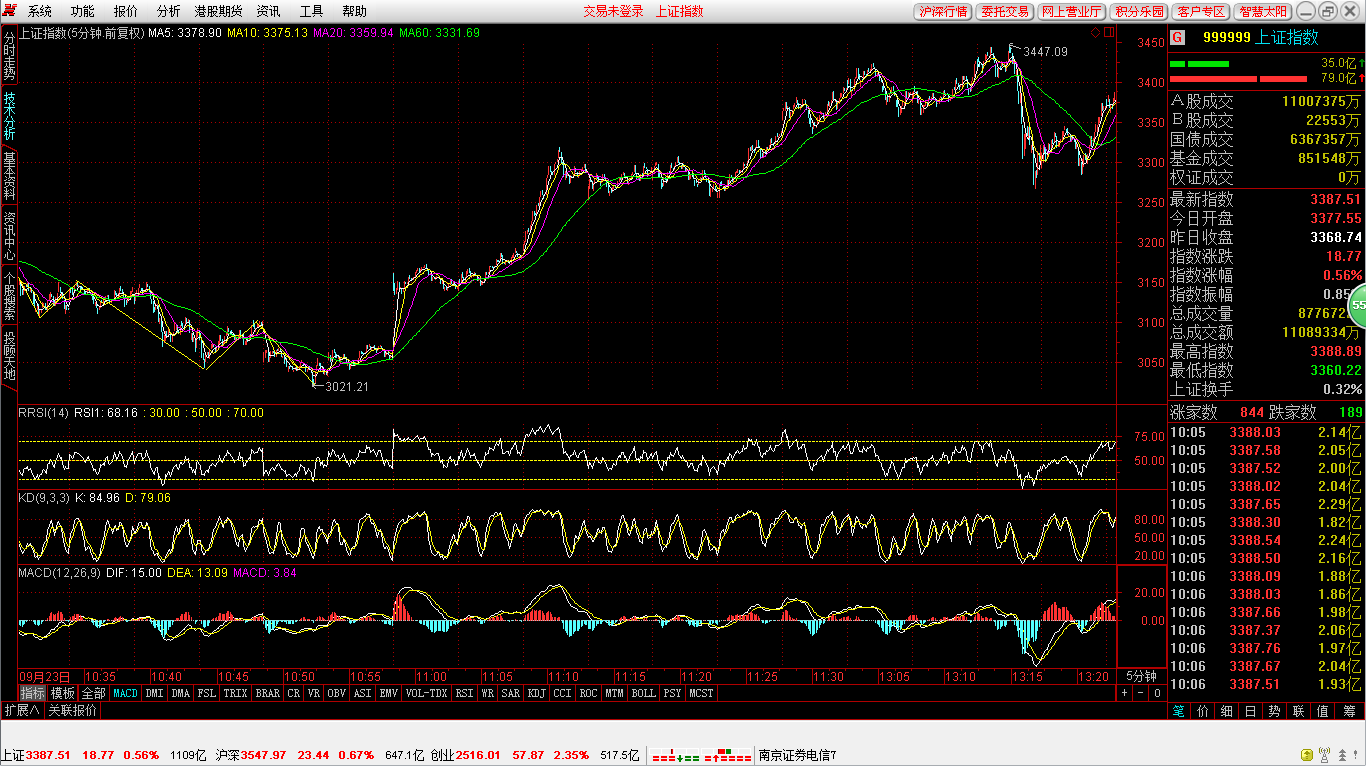This screenshot has width=1366, height=766.
Task: Switch to the 技术分析 side tab
Action: (x=9, y=115)
